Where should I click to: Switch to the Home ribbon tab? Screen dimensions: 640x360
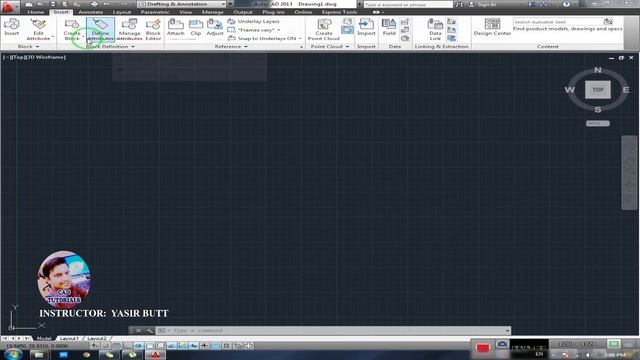click(x=36, y=12)
